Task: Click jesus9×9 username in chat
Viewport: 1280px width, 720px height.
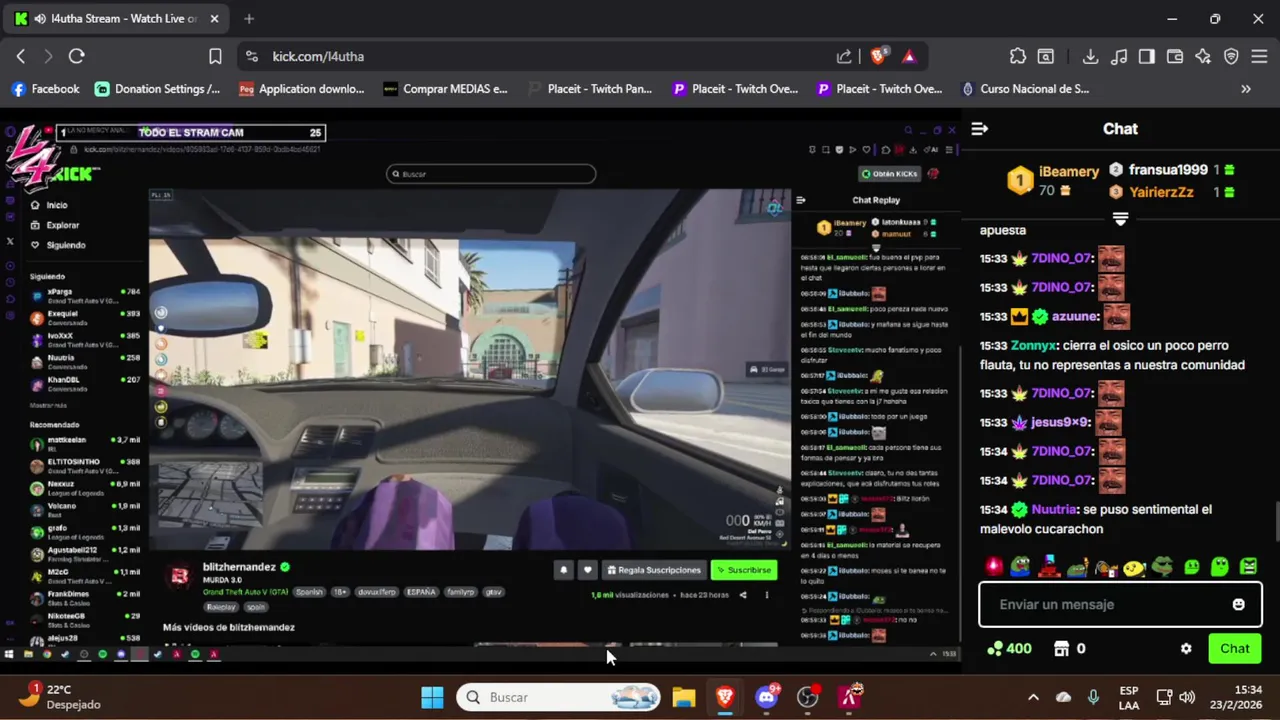Action: [1060, 422]
